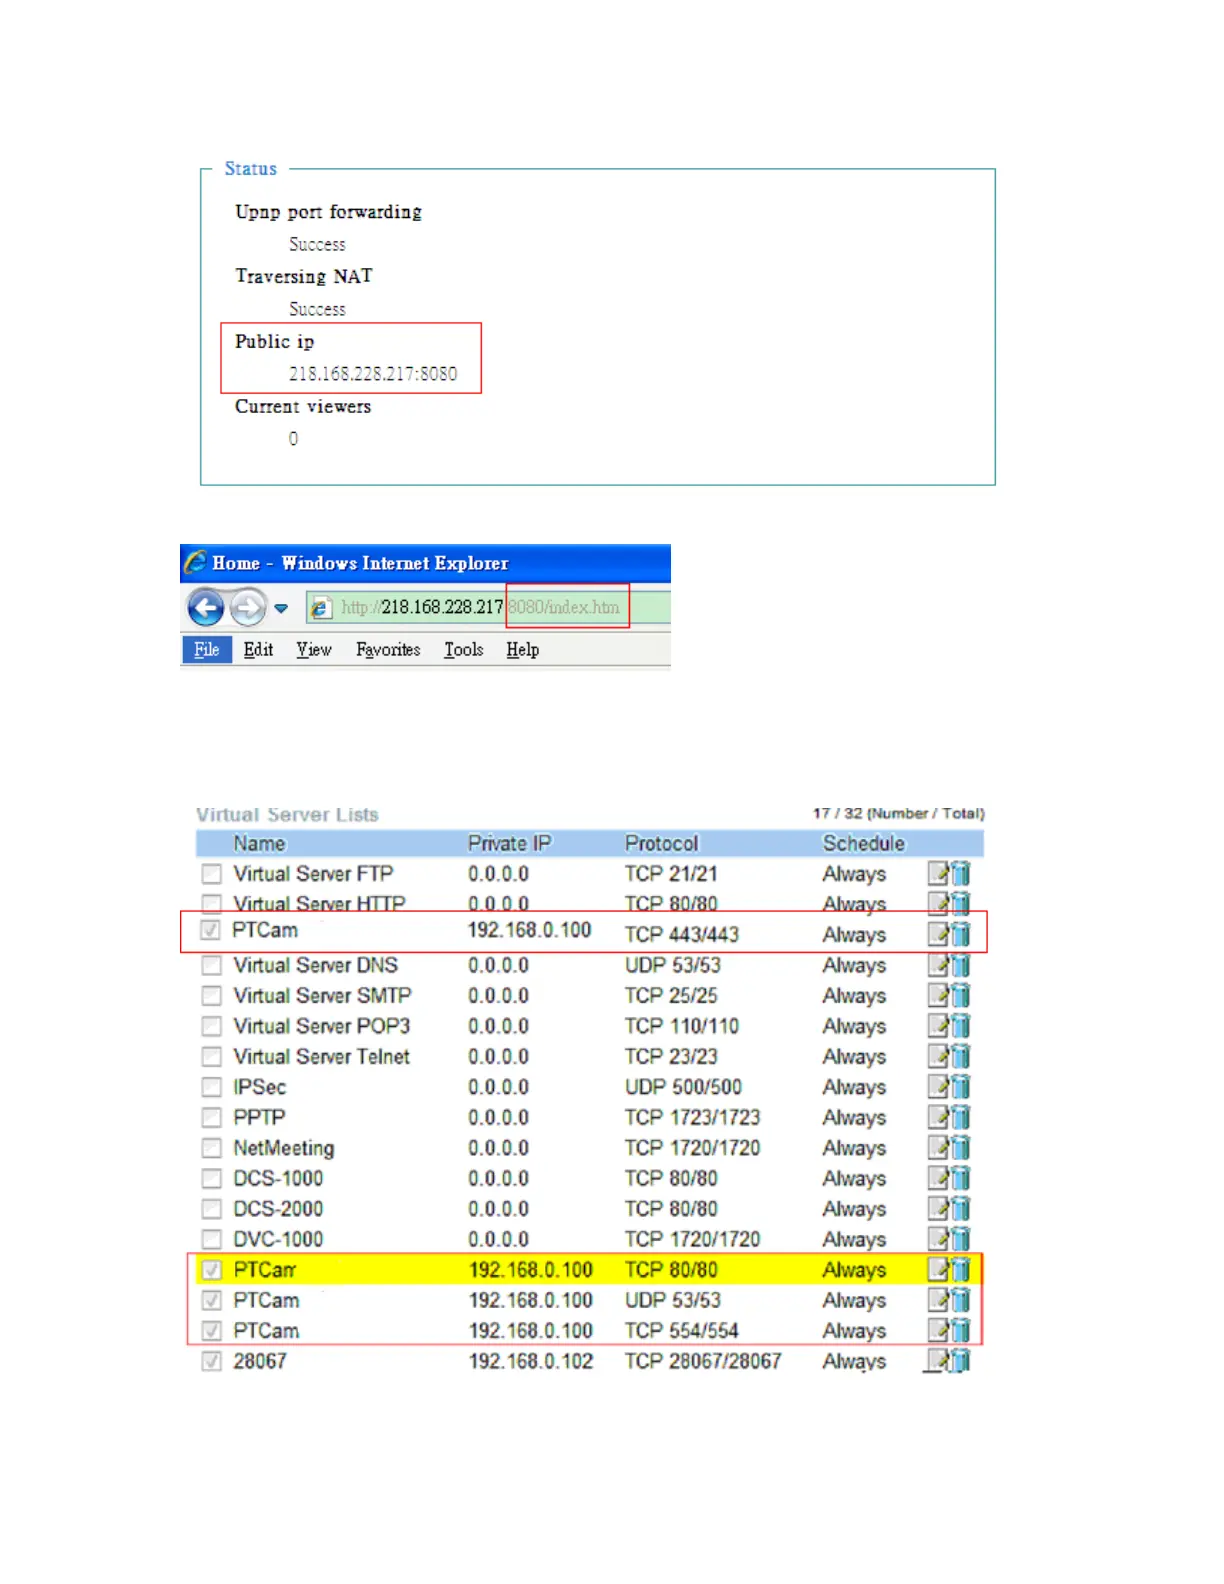
Task: Click the Name column header
Action: click(260, 843)
